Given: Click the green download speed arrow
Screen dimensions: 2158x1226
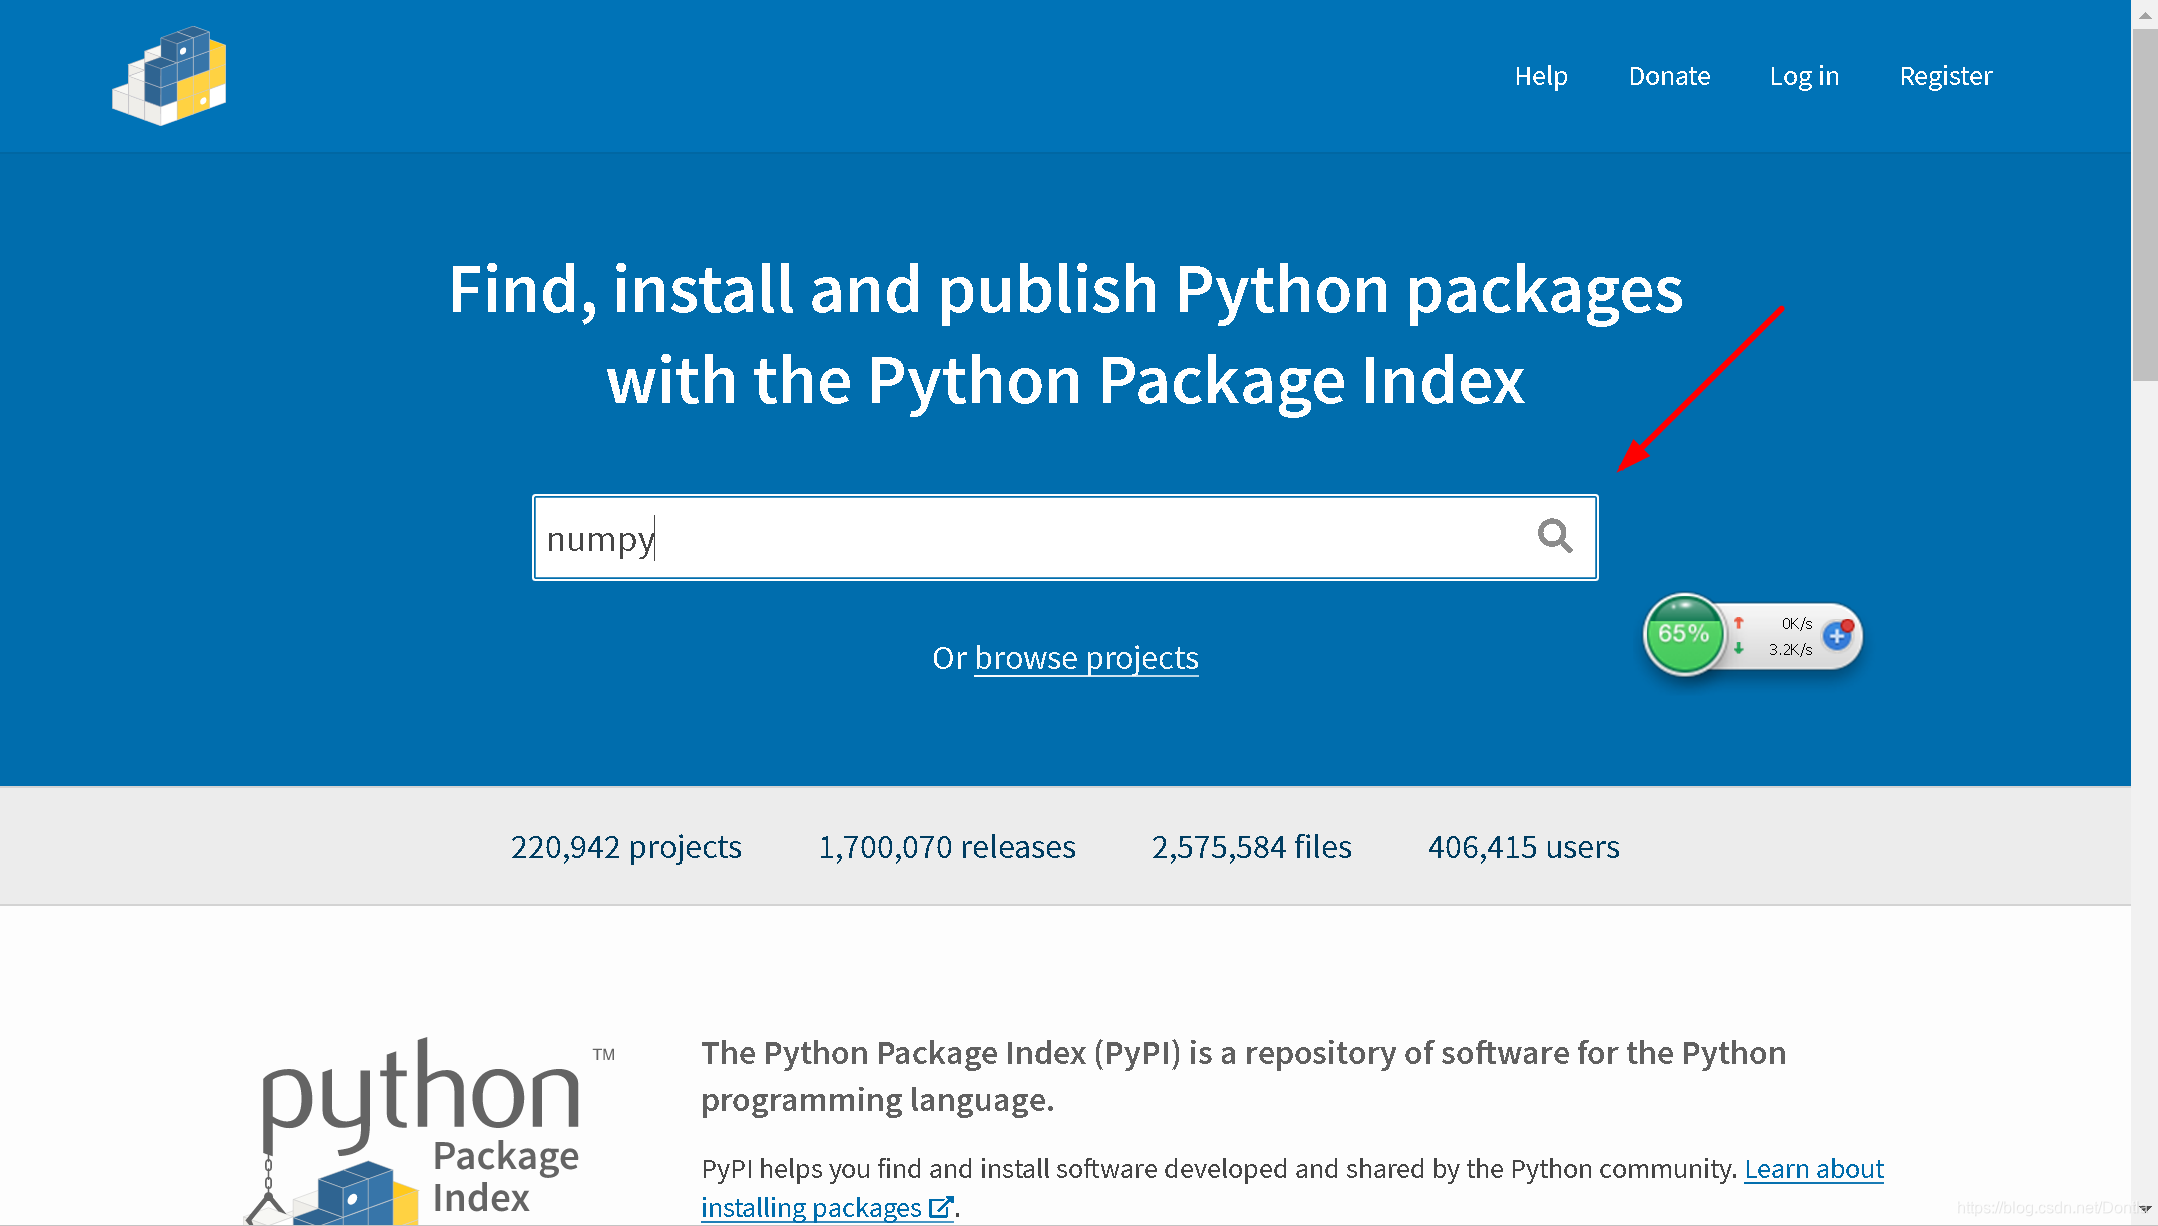Looking at the screenshot, I should click(x=1739, y=649).
